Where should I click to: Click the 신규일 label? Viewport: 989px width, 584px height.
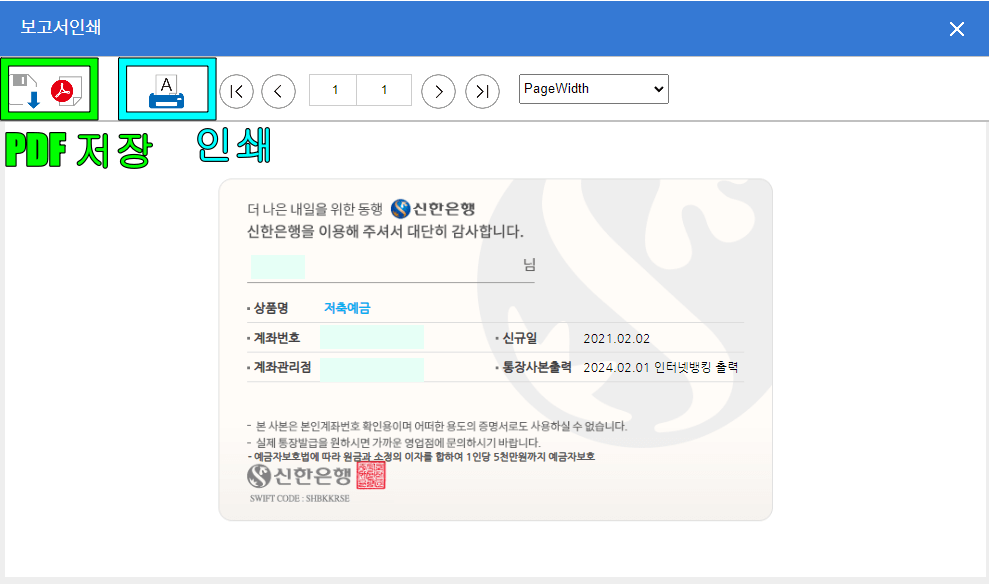click(x=519, y=338)
